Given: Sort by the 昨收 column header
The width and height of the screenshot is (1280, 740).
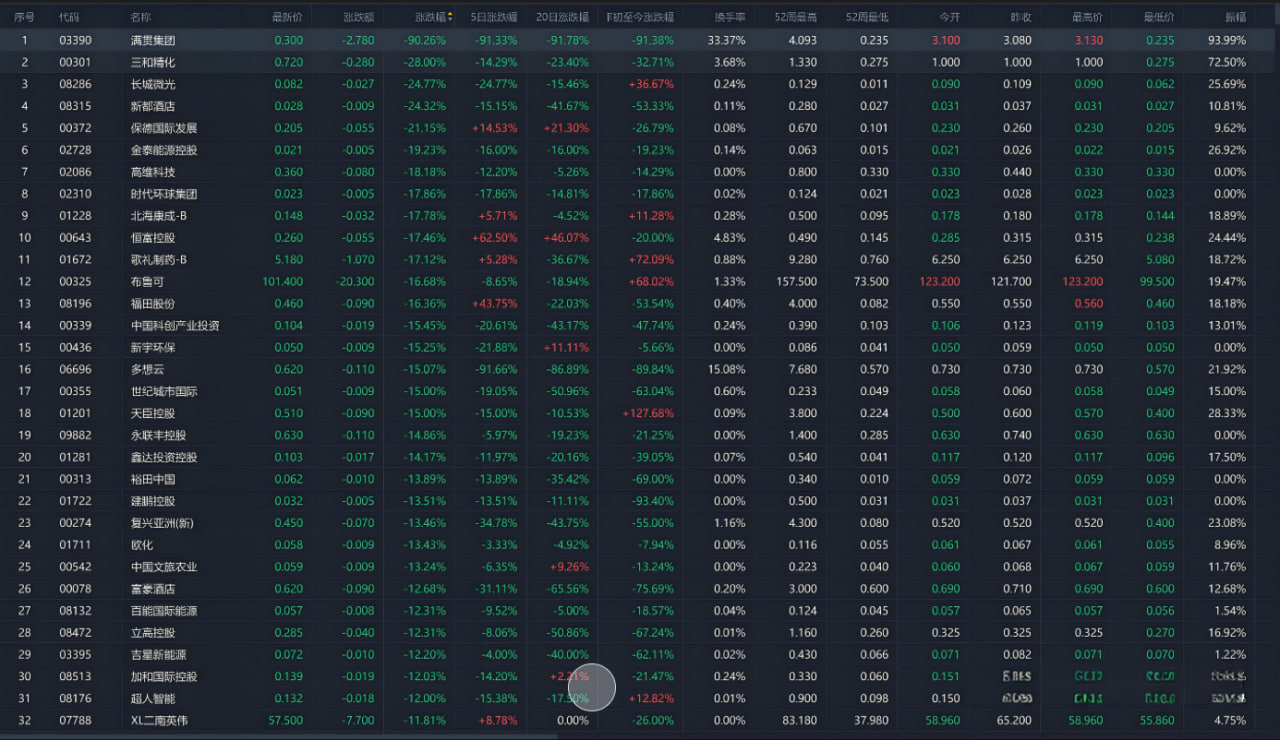Looking at the screenshot, I should [x=1021, y=17].
